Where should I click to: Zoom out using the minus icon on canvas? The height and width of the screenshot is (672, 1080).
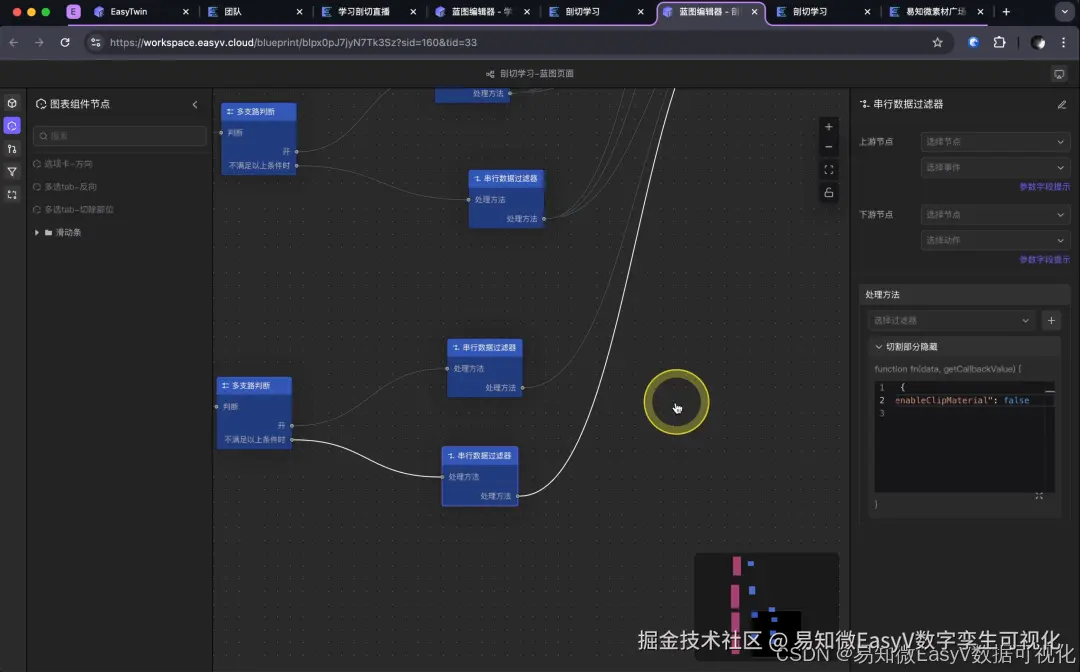pyautogui.click(x=828, y=147)
